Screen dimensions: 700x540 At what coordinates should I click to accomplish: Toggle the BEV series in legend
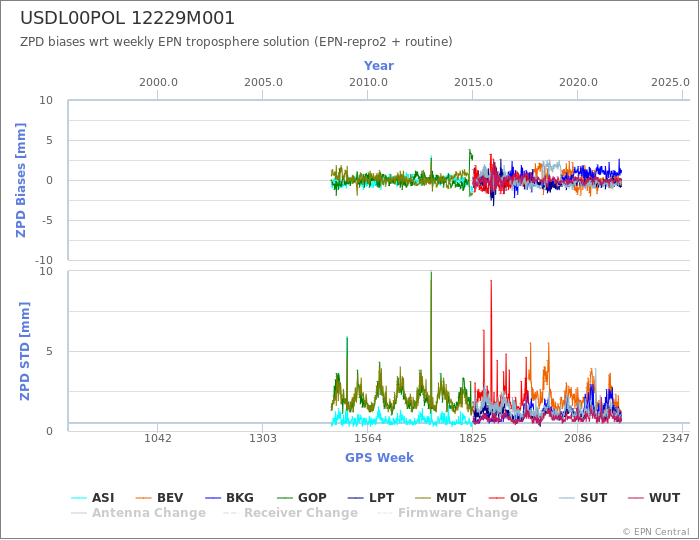point(159,498)
